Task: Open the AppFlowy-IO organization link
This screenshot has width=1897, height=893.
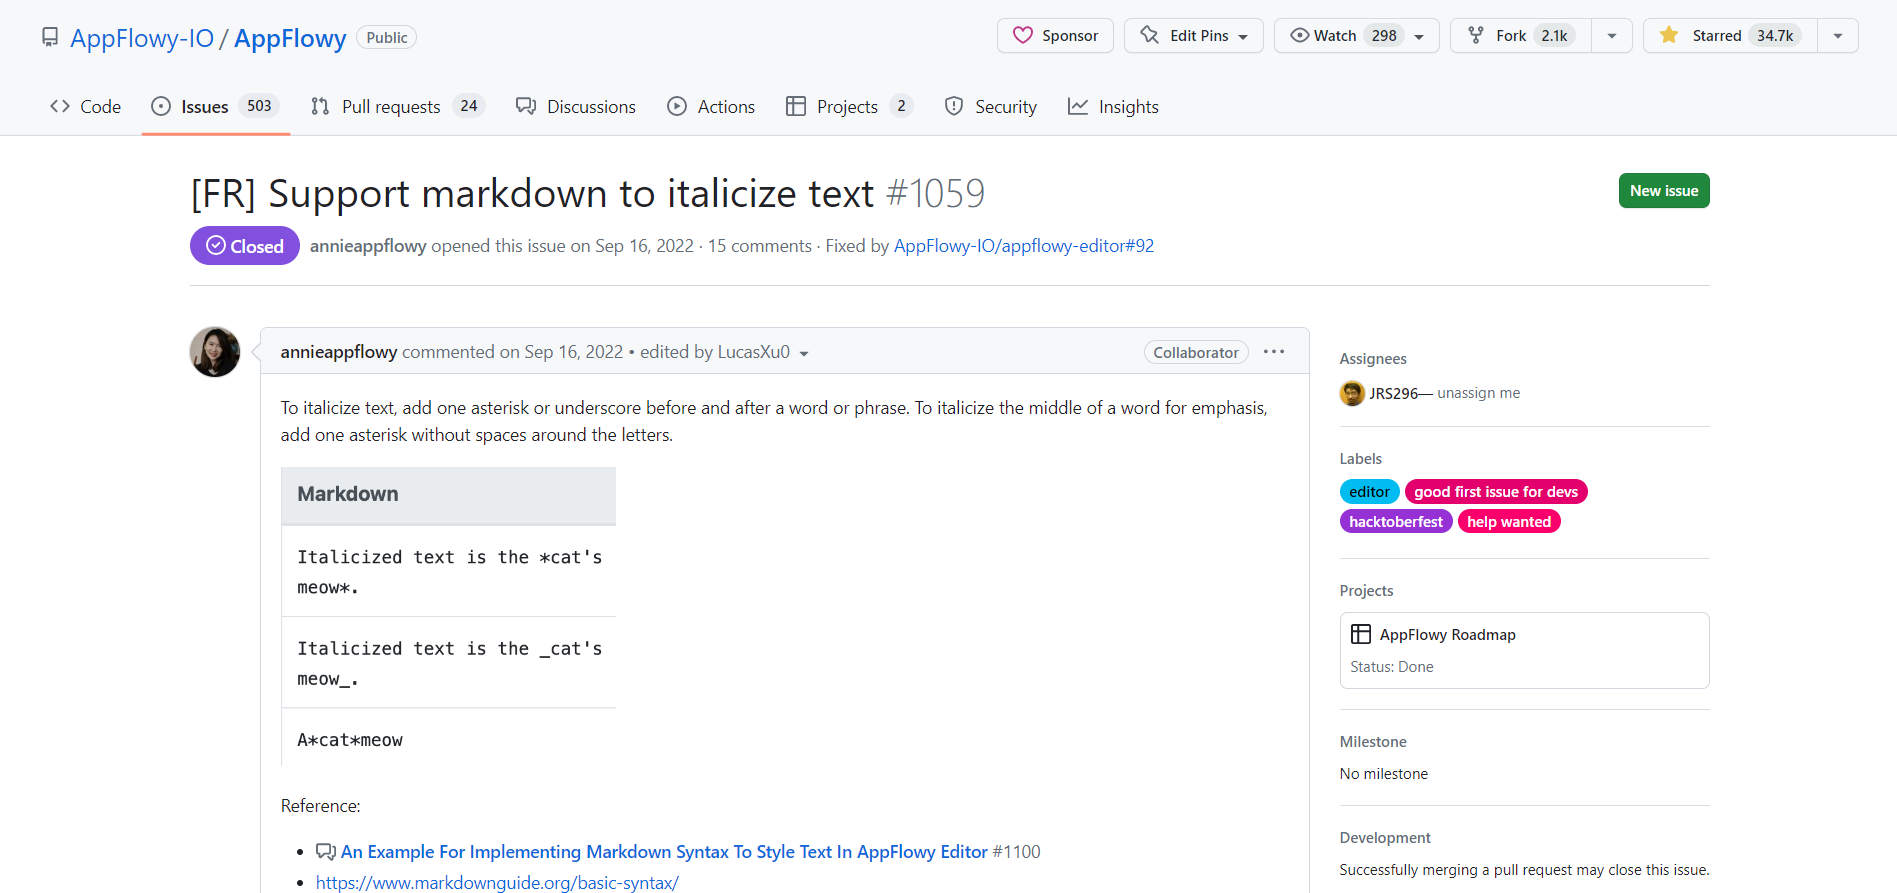Action: point(142,38)
